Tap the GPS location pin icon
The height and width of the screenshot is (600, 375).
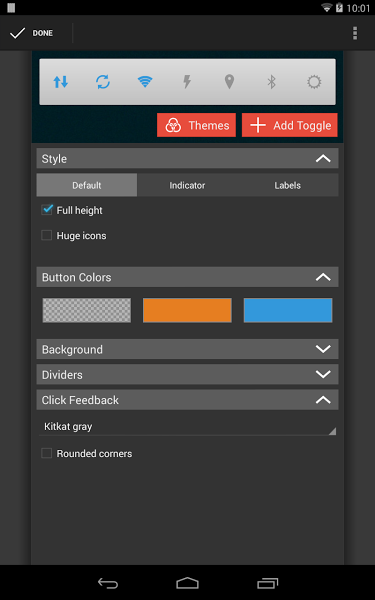pyautogui.click(x=229, y=82)
